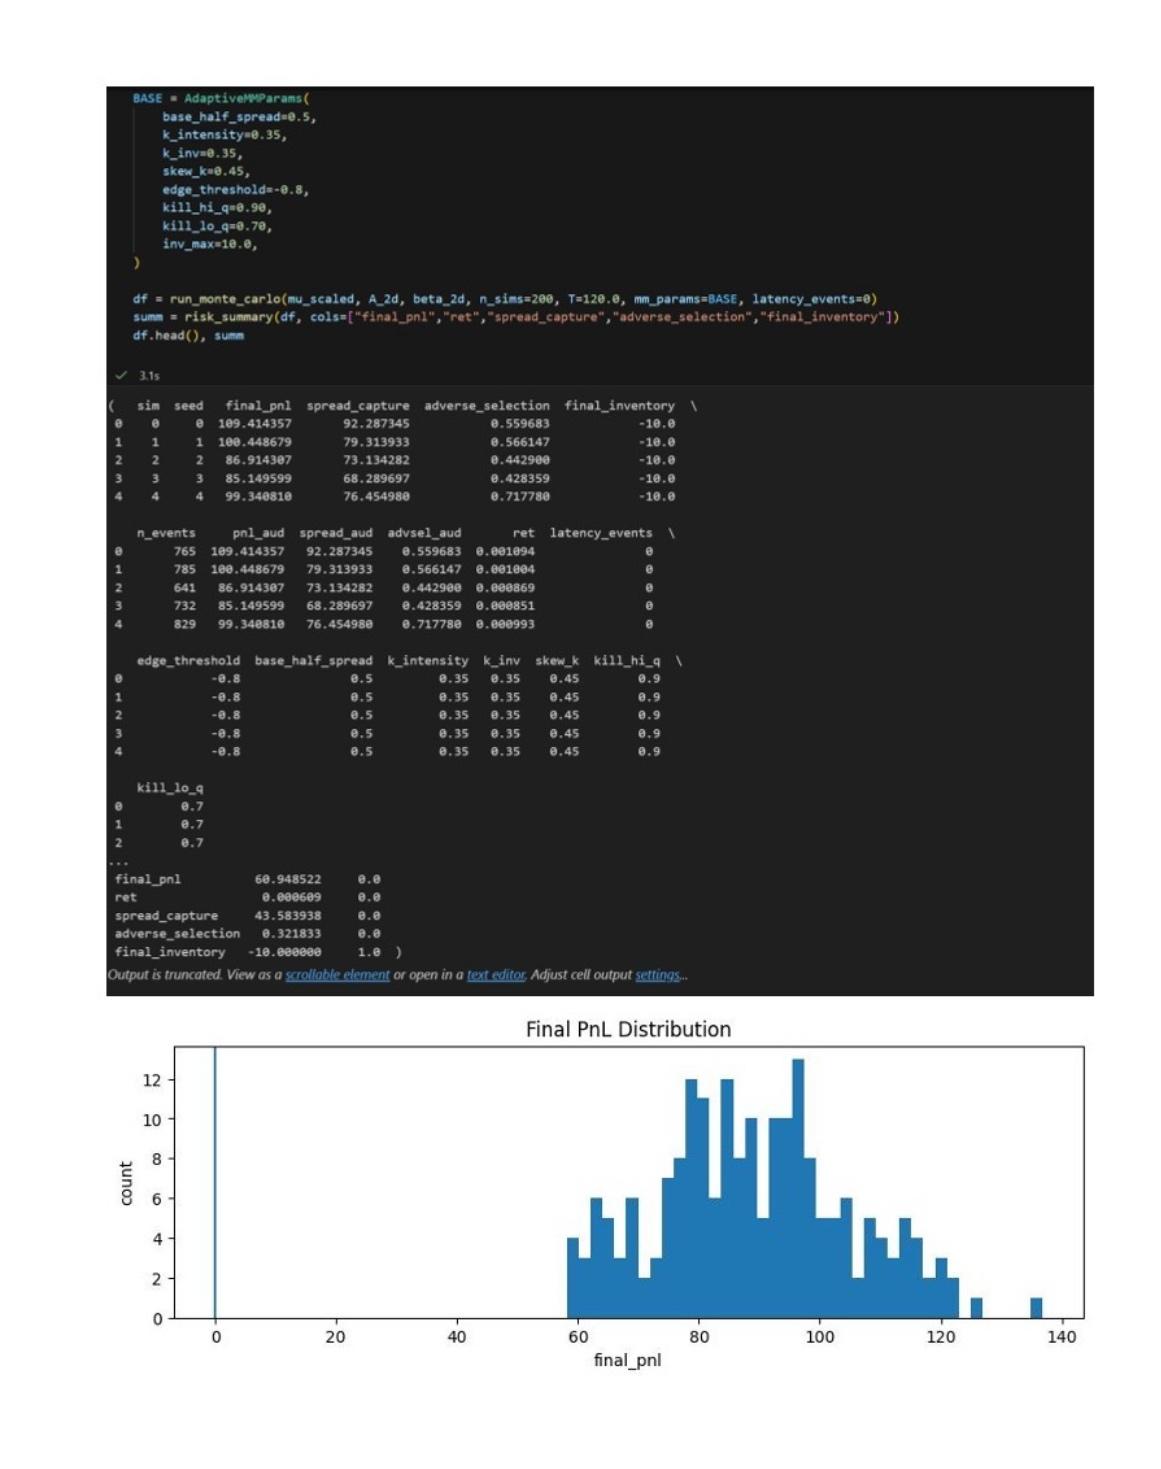Click the vertical zero line in chart

(x=215, y=1182)
